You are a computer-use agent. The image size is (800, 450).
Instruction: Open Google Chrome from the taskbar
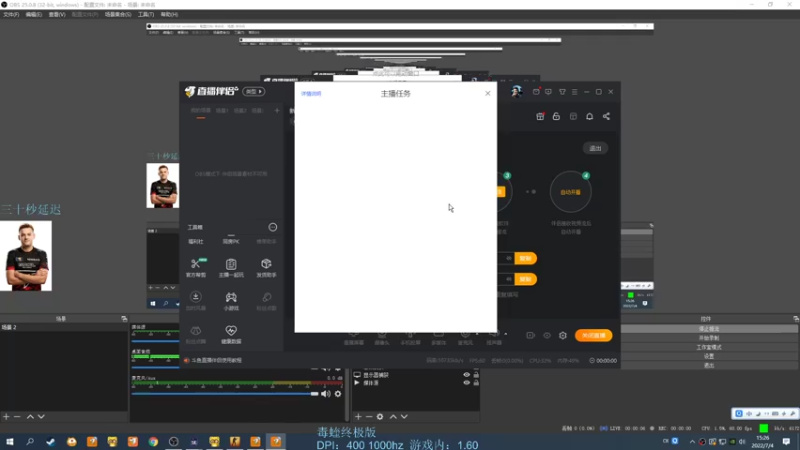pyautogui.click(x=153, y=441)
